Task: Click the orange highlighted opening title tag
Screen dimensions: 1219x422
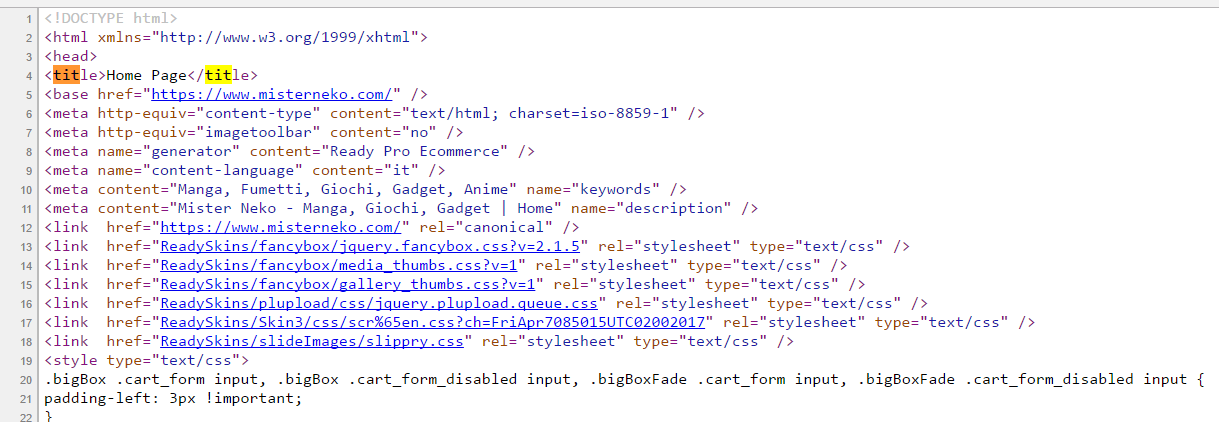Action: pos(66,75)
